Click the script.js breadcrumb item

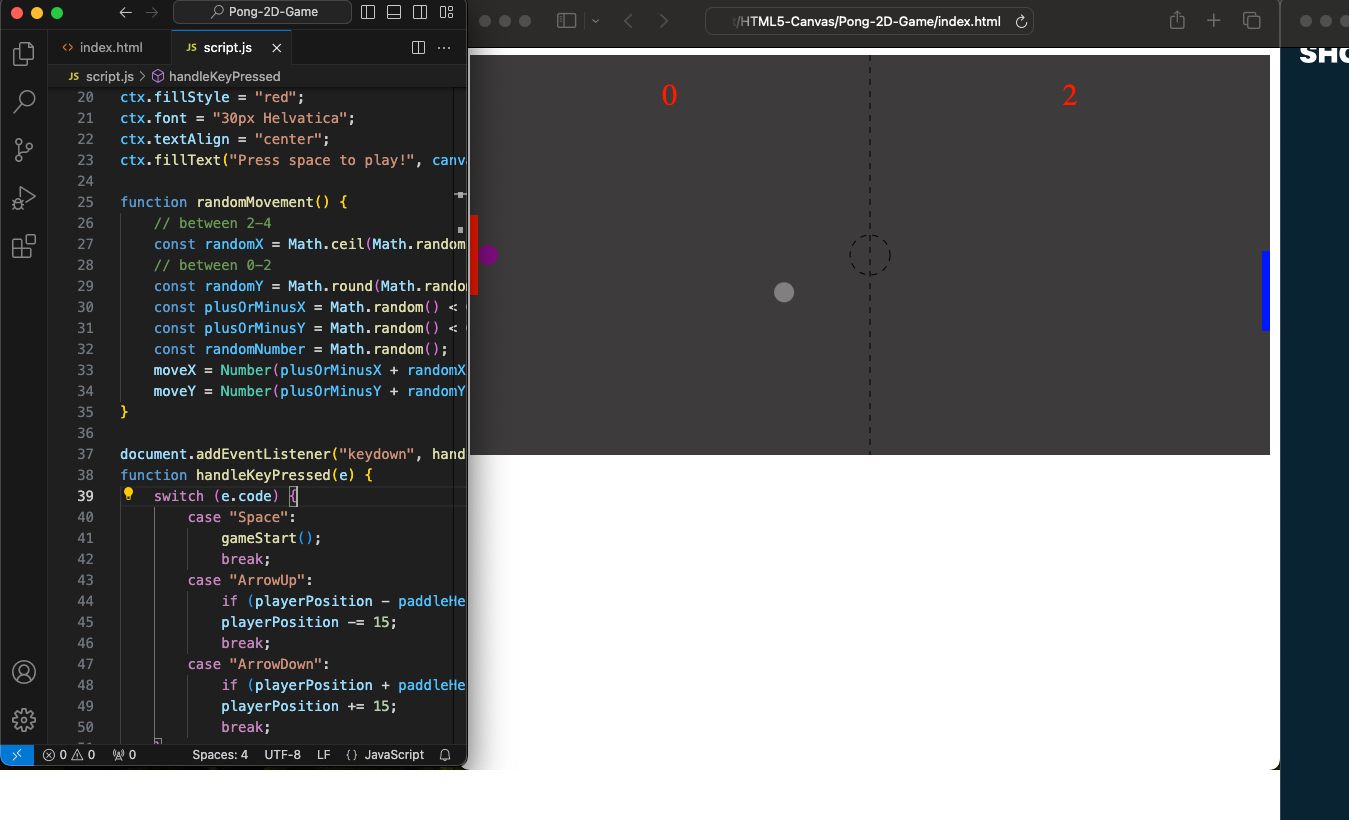[101, 76]
